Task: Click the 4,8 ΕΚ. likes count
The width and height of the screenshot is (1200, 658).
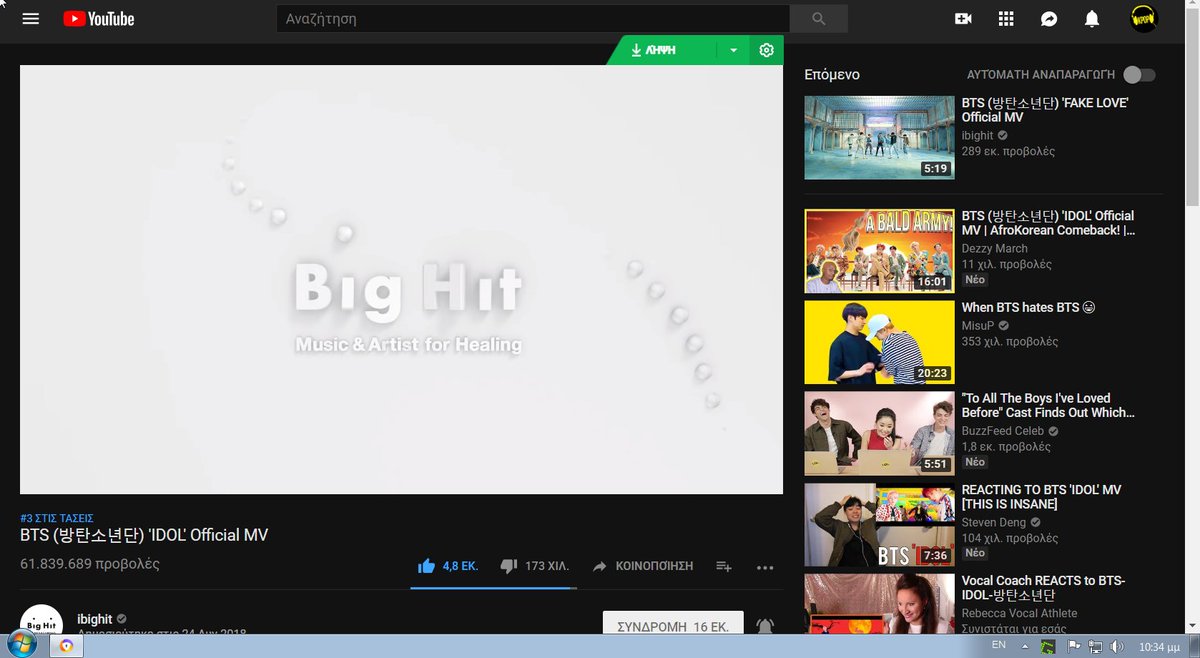Action: point(461,566)
